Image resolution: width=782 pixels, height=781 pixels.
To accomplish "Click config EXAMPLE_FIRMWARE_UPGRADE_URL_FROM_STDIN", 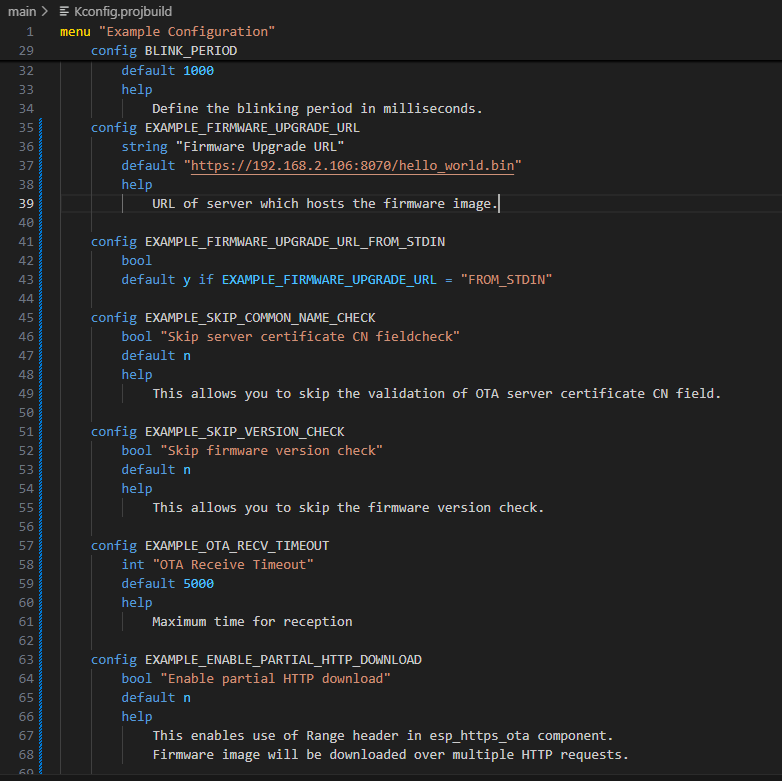I will pyautogui.click(x=268, y=242).
